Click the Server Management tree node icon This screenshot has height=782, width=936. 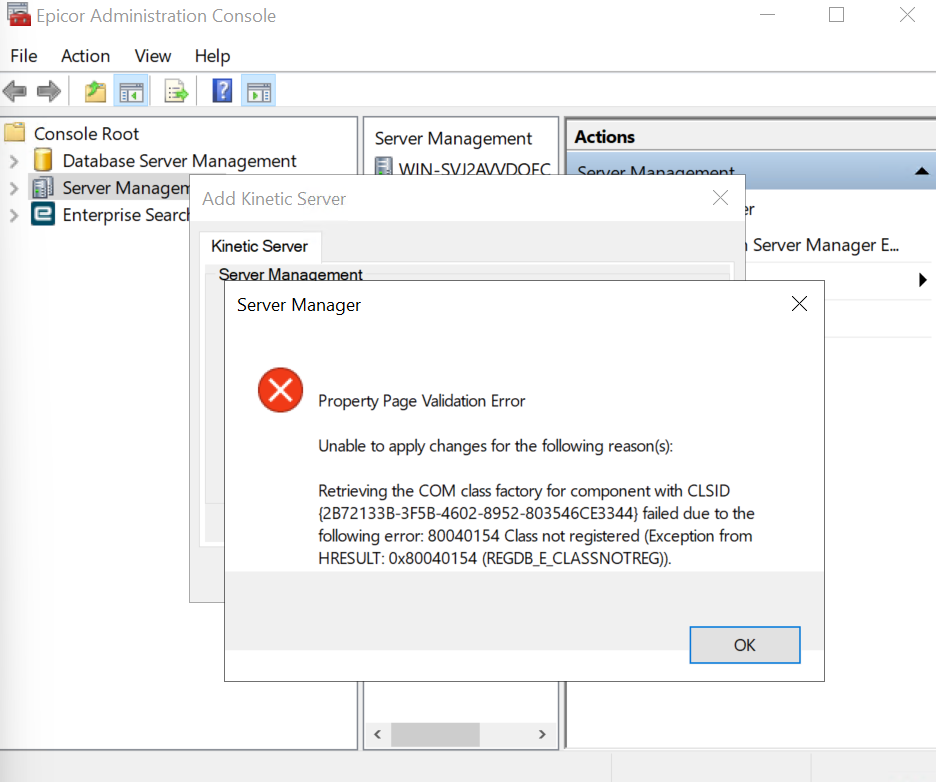(42, 187)
